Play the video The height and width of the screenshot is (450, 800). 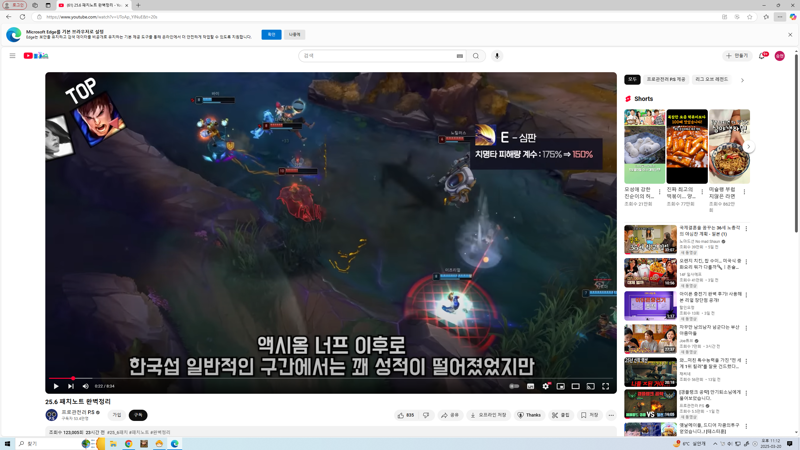(x=56, y=386)
